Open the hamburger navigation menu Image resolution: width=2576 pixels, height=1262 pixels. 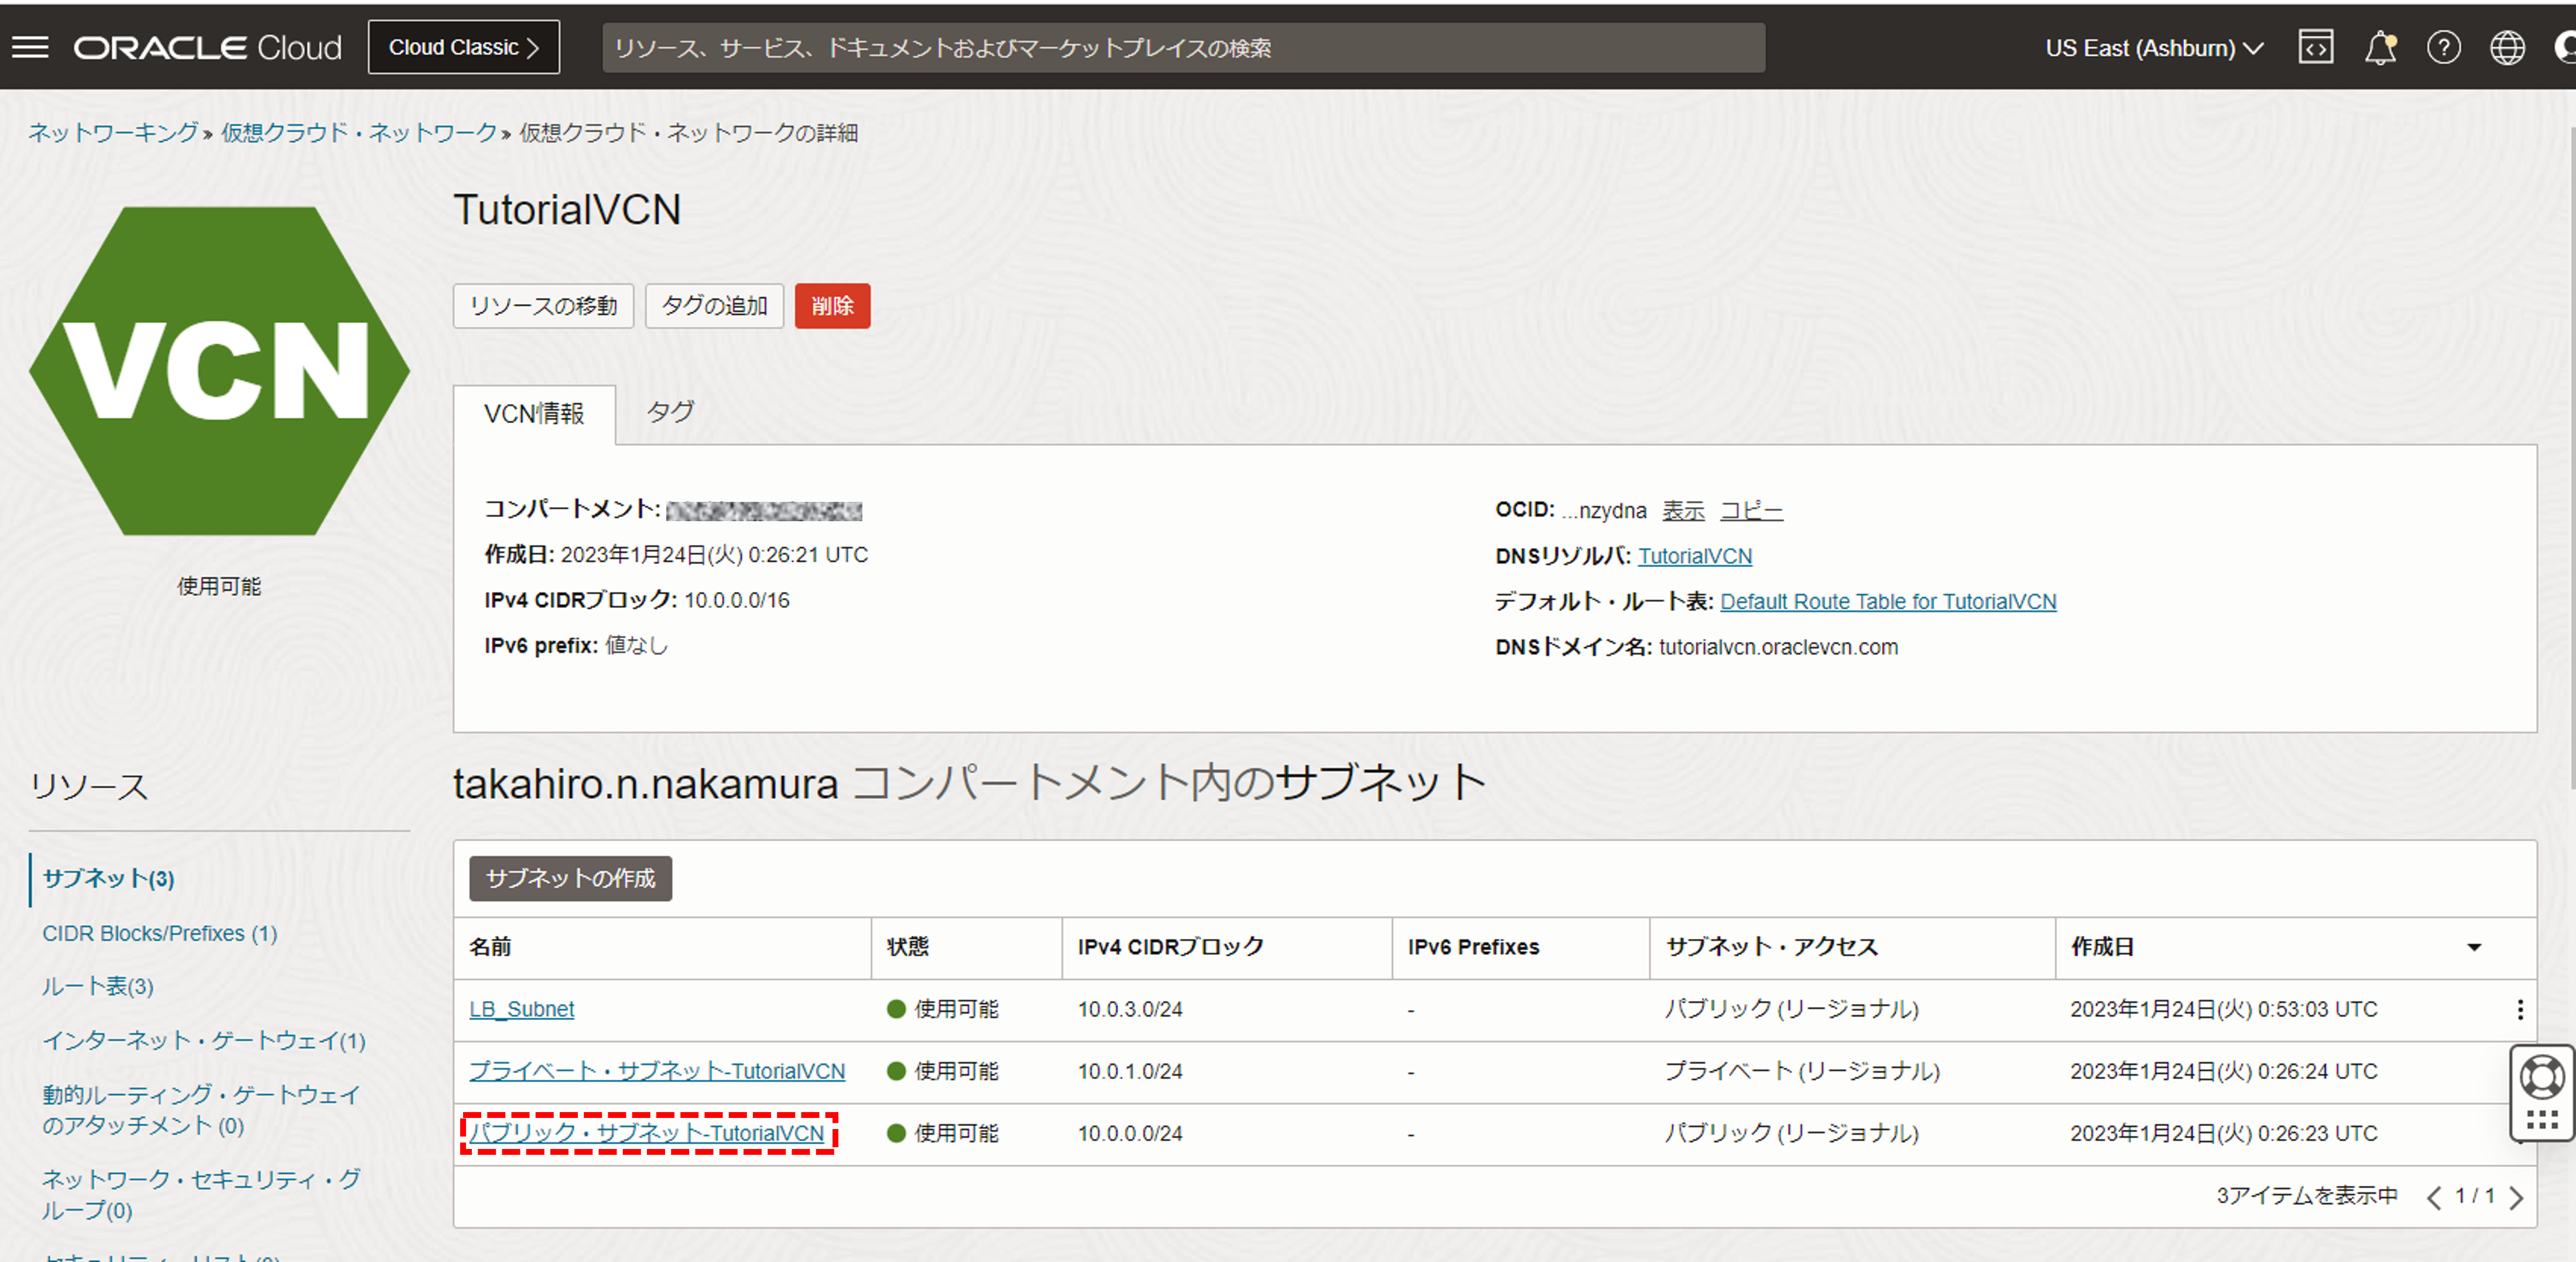coord(30,47)
